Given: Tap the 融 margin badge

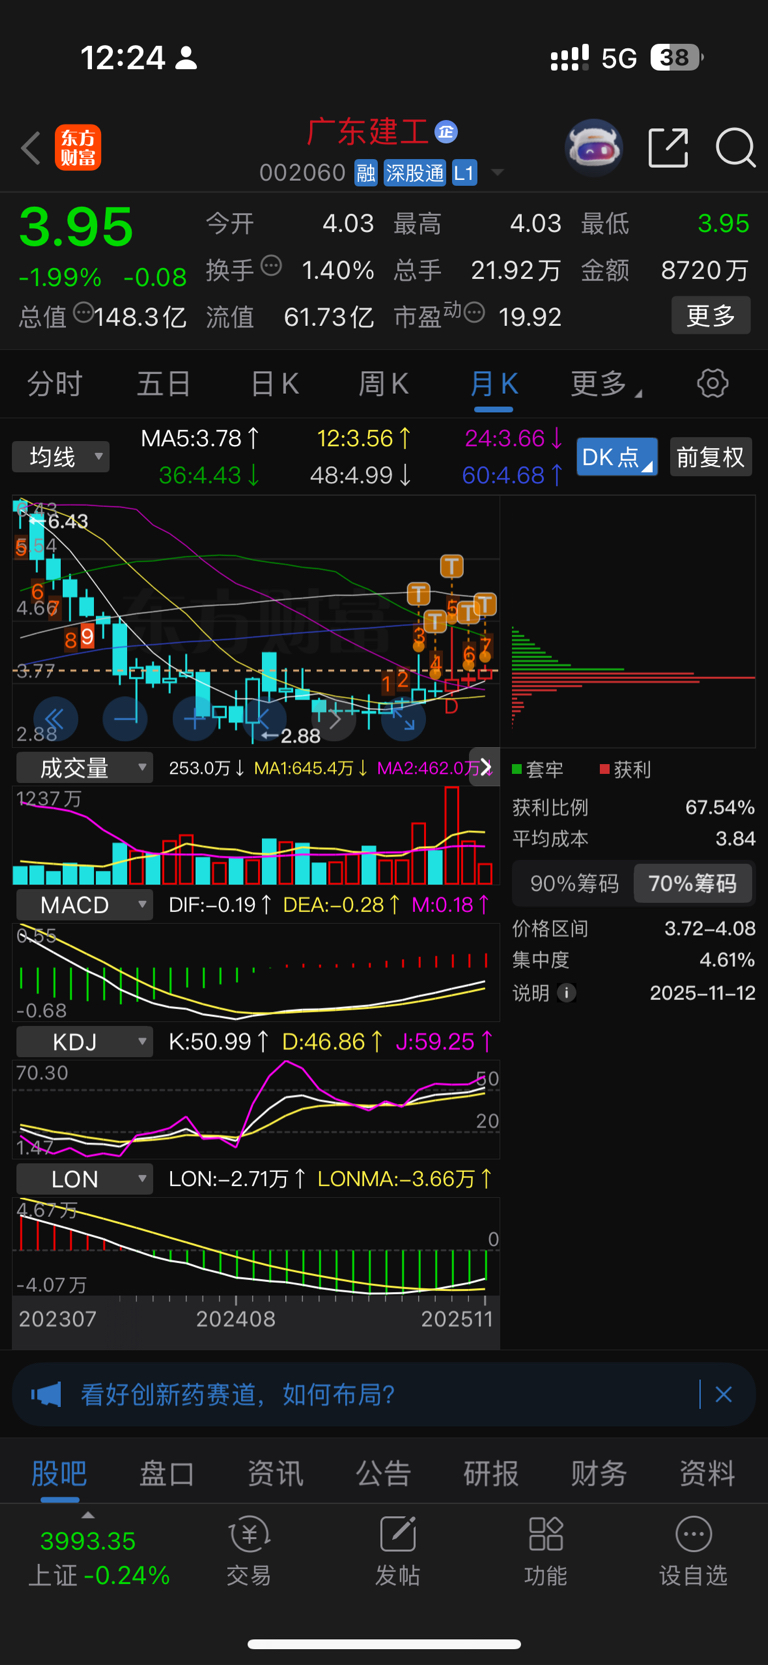Looking at the screenshot, I should [366, 173].
